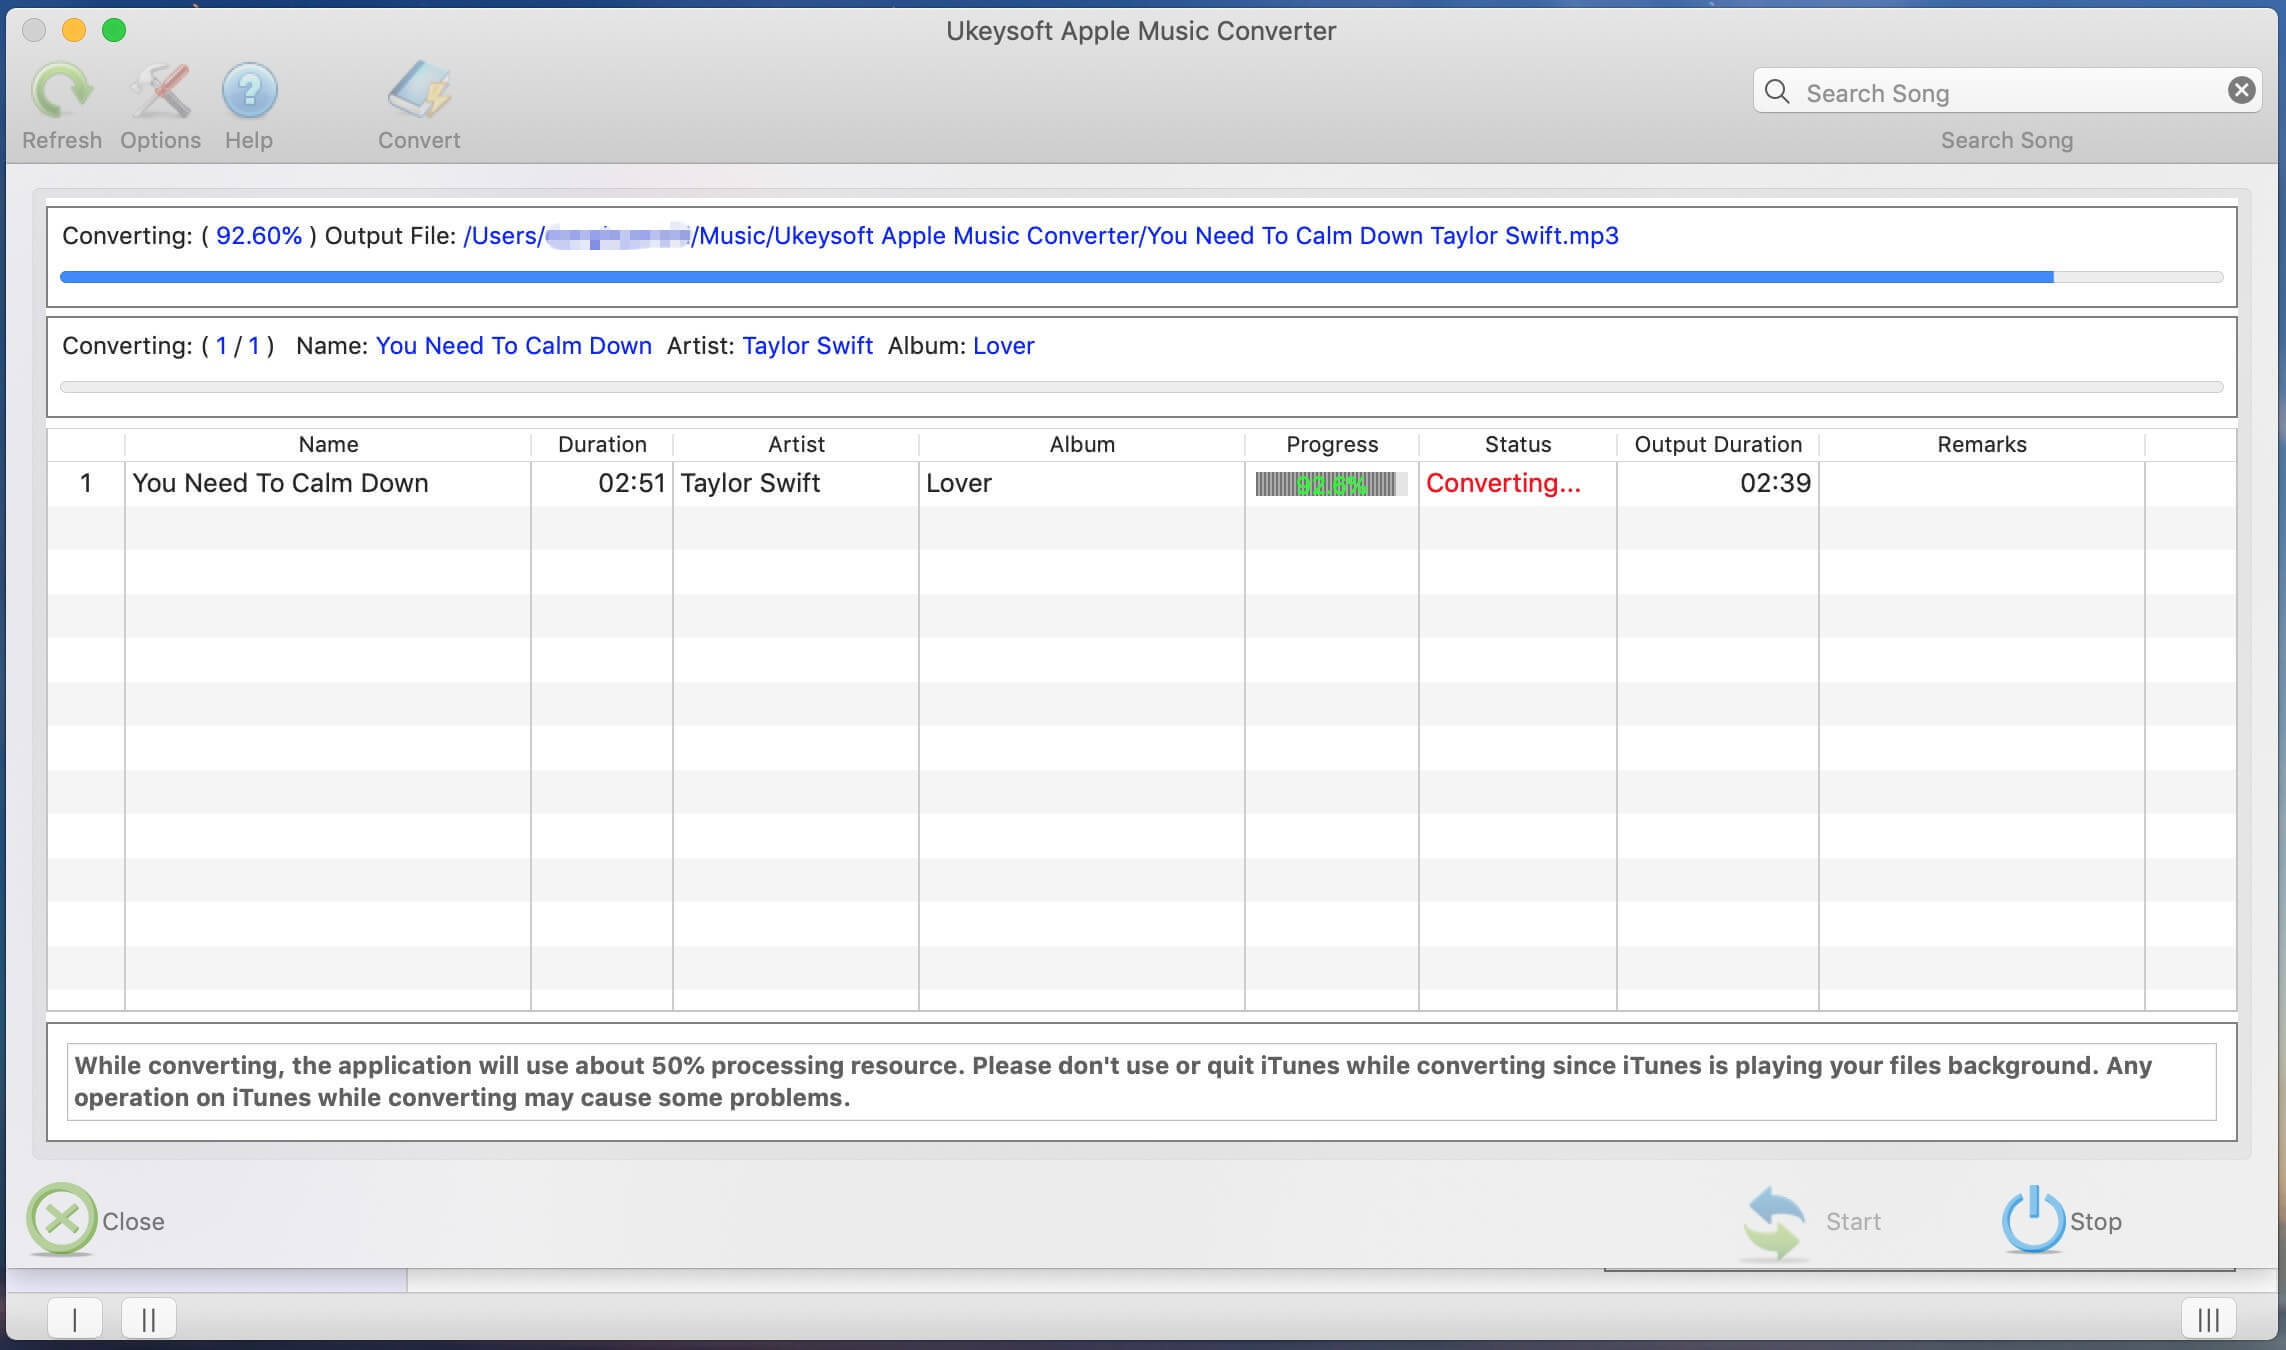
Task: Click the Remarks column header
Action: click(x=1981, y=444)
